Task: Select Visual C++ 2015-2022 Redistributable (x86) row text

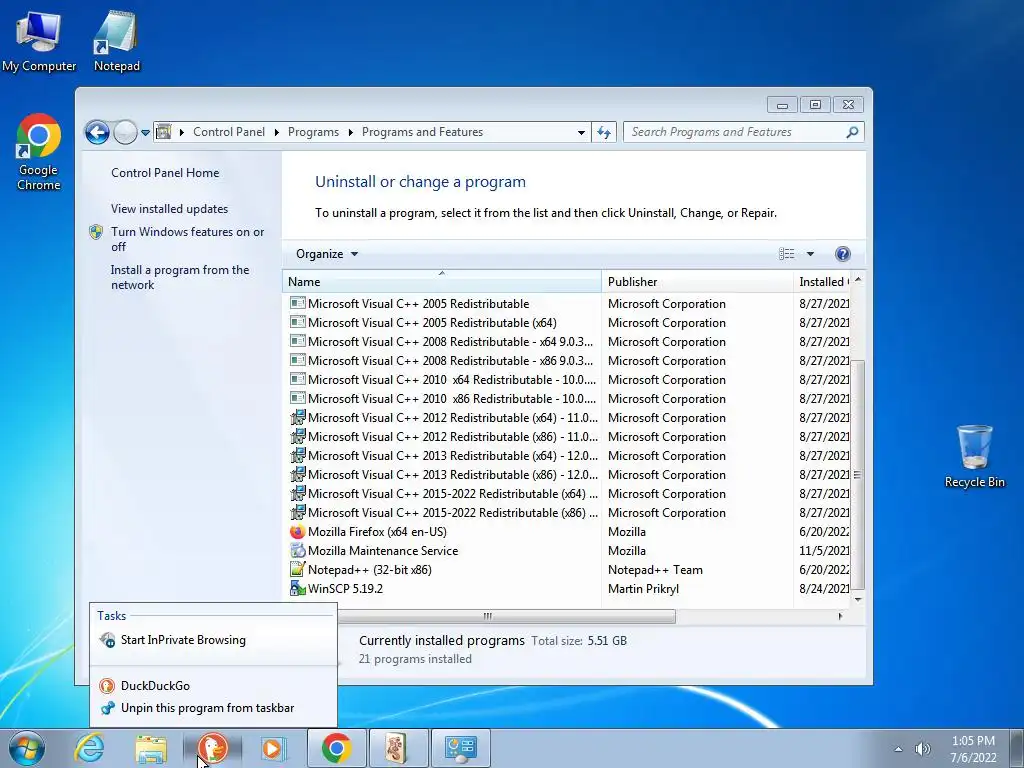Action: coord(453,513)
